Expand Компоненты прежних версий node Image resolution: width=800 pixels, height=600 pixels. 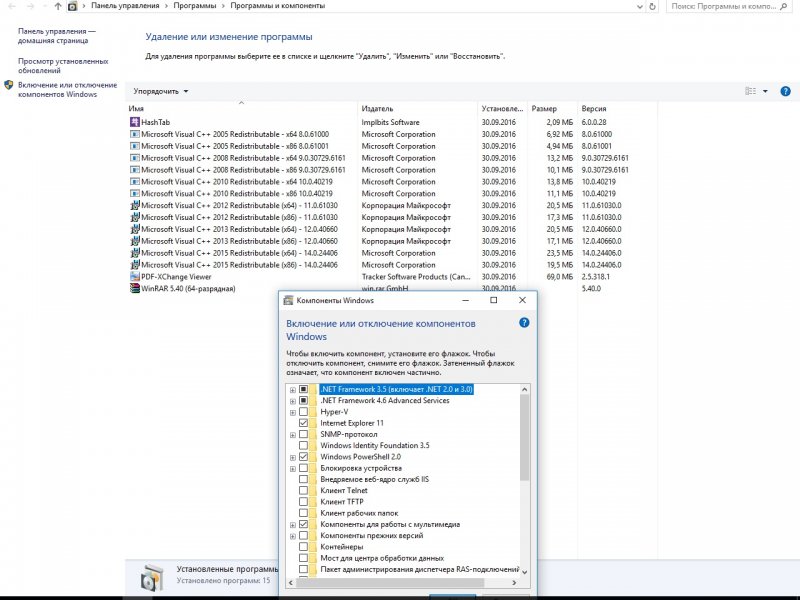pyautogui.click(x=293, y=536)
